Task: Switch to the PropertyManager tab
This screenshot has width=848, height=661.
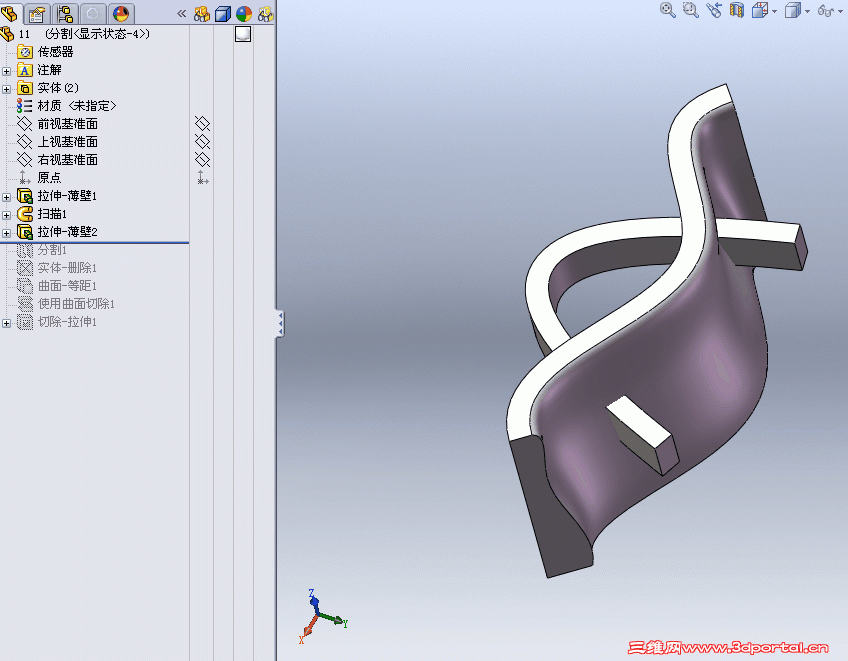Action: click(x=37, y=14)
